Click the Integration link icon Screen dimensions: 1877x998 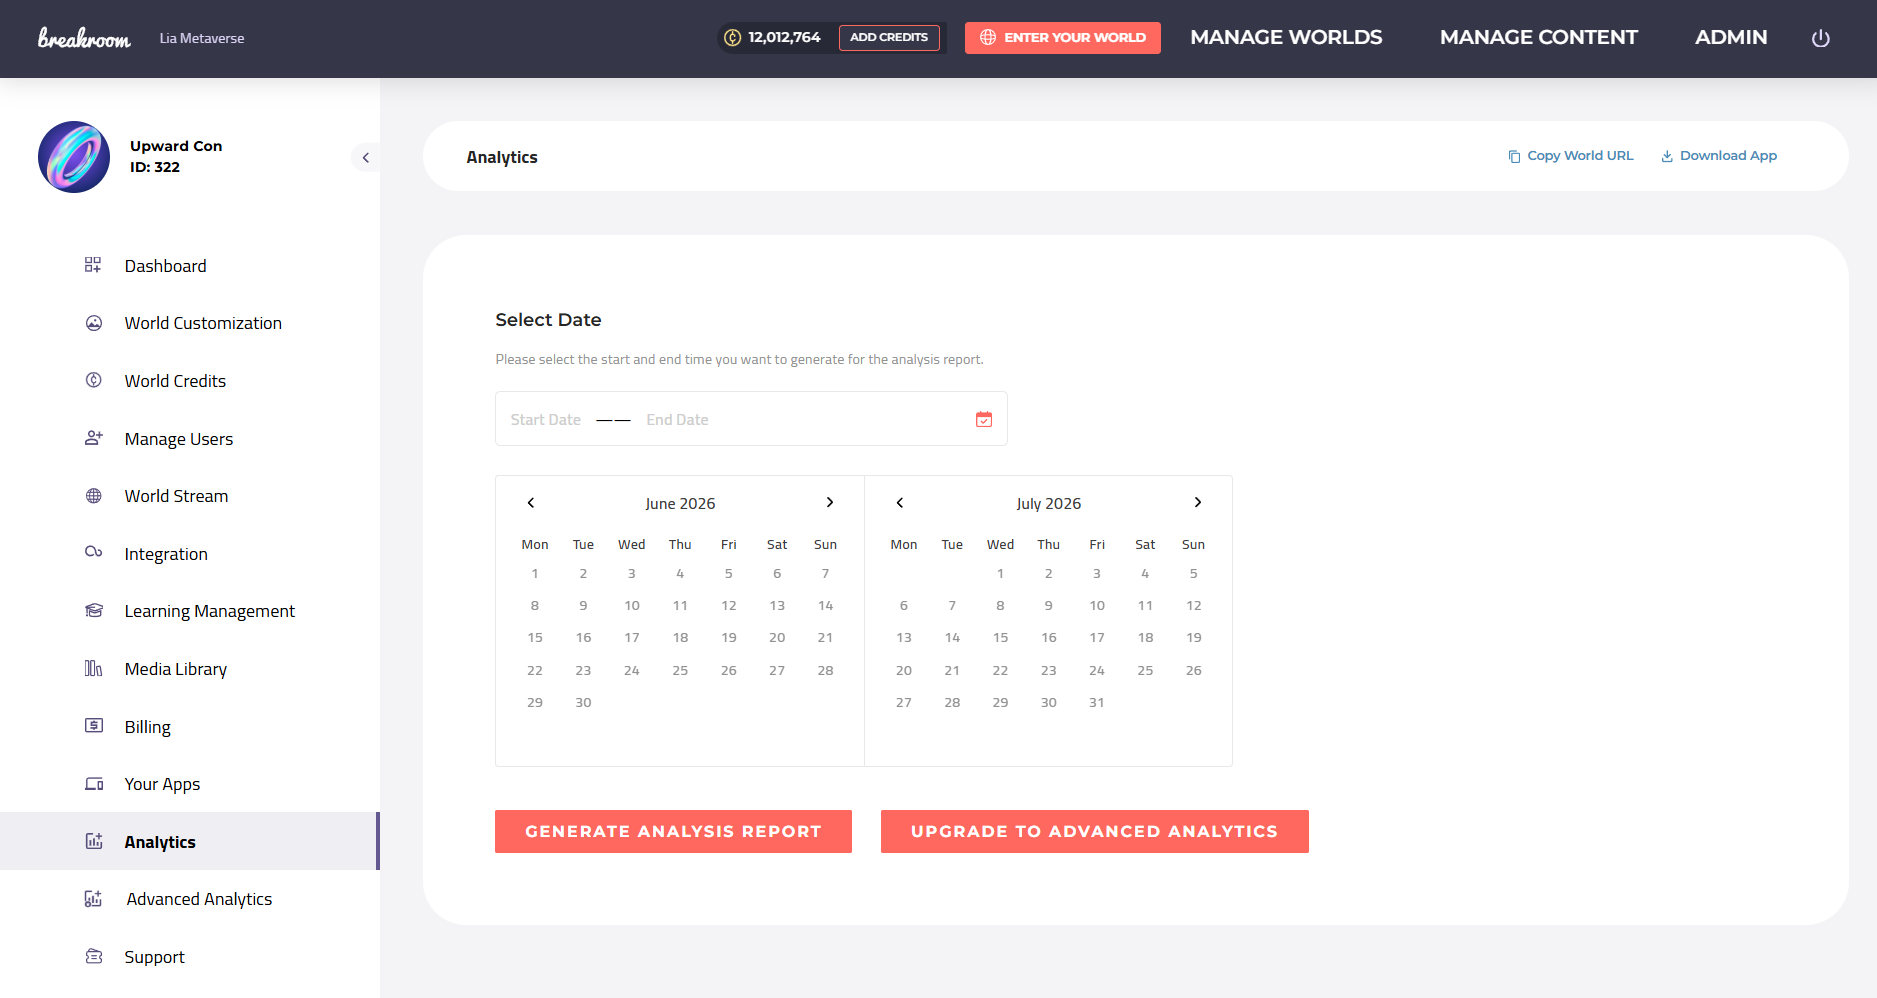coord(94,552)
